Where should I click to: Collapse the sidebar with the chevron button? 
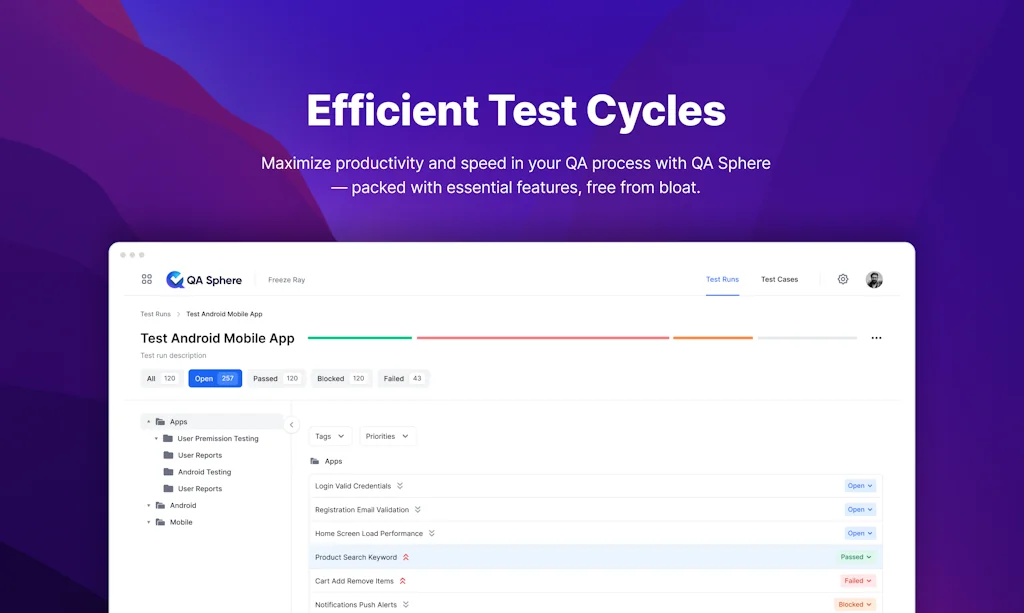click(292, 425)
